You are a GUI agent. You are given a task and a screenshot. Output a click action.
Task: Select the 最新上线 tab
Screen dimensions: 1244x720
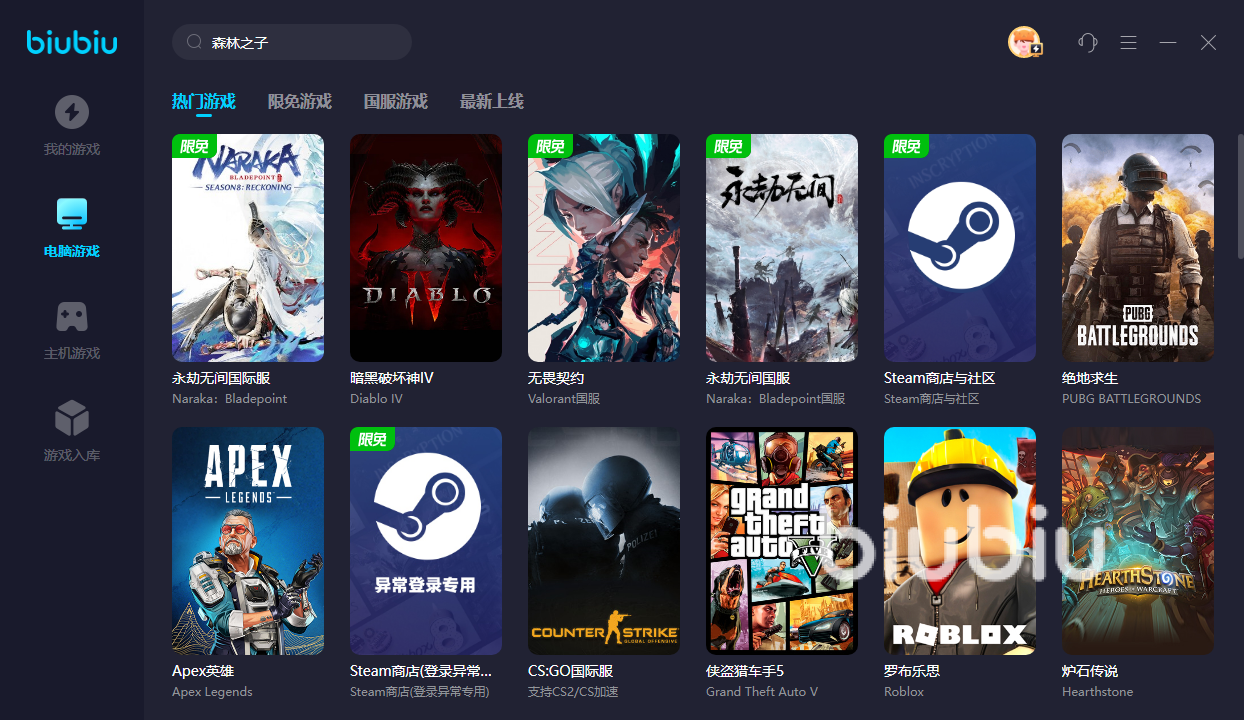pyautogui.click(x=491, y=101)
